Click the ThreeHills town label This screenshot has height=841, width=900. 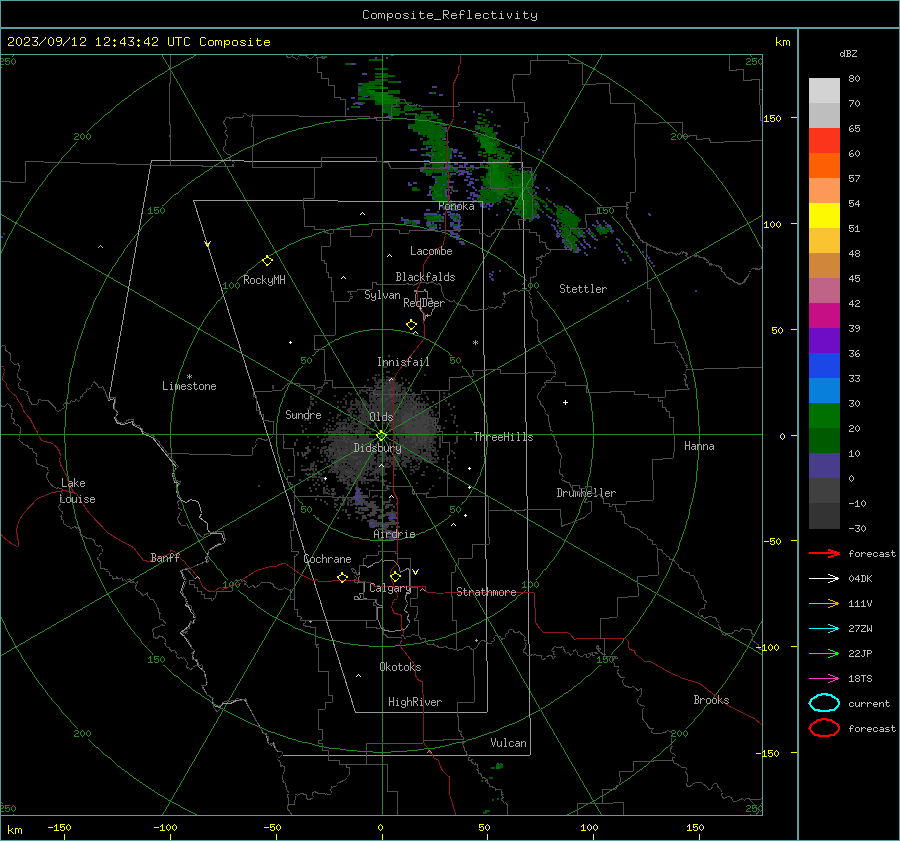pyautogui.click(x=503, y=437)
